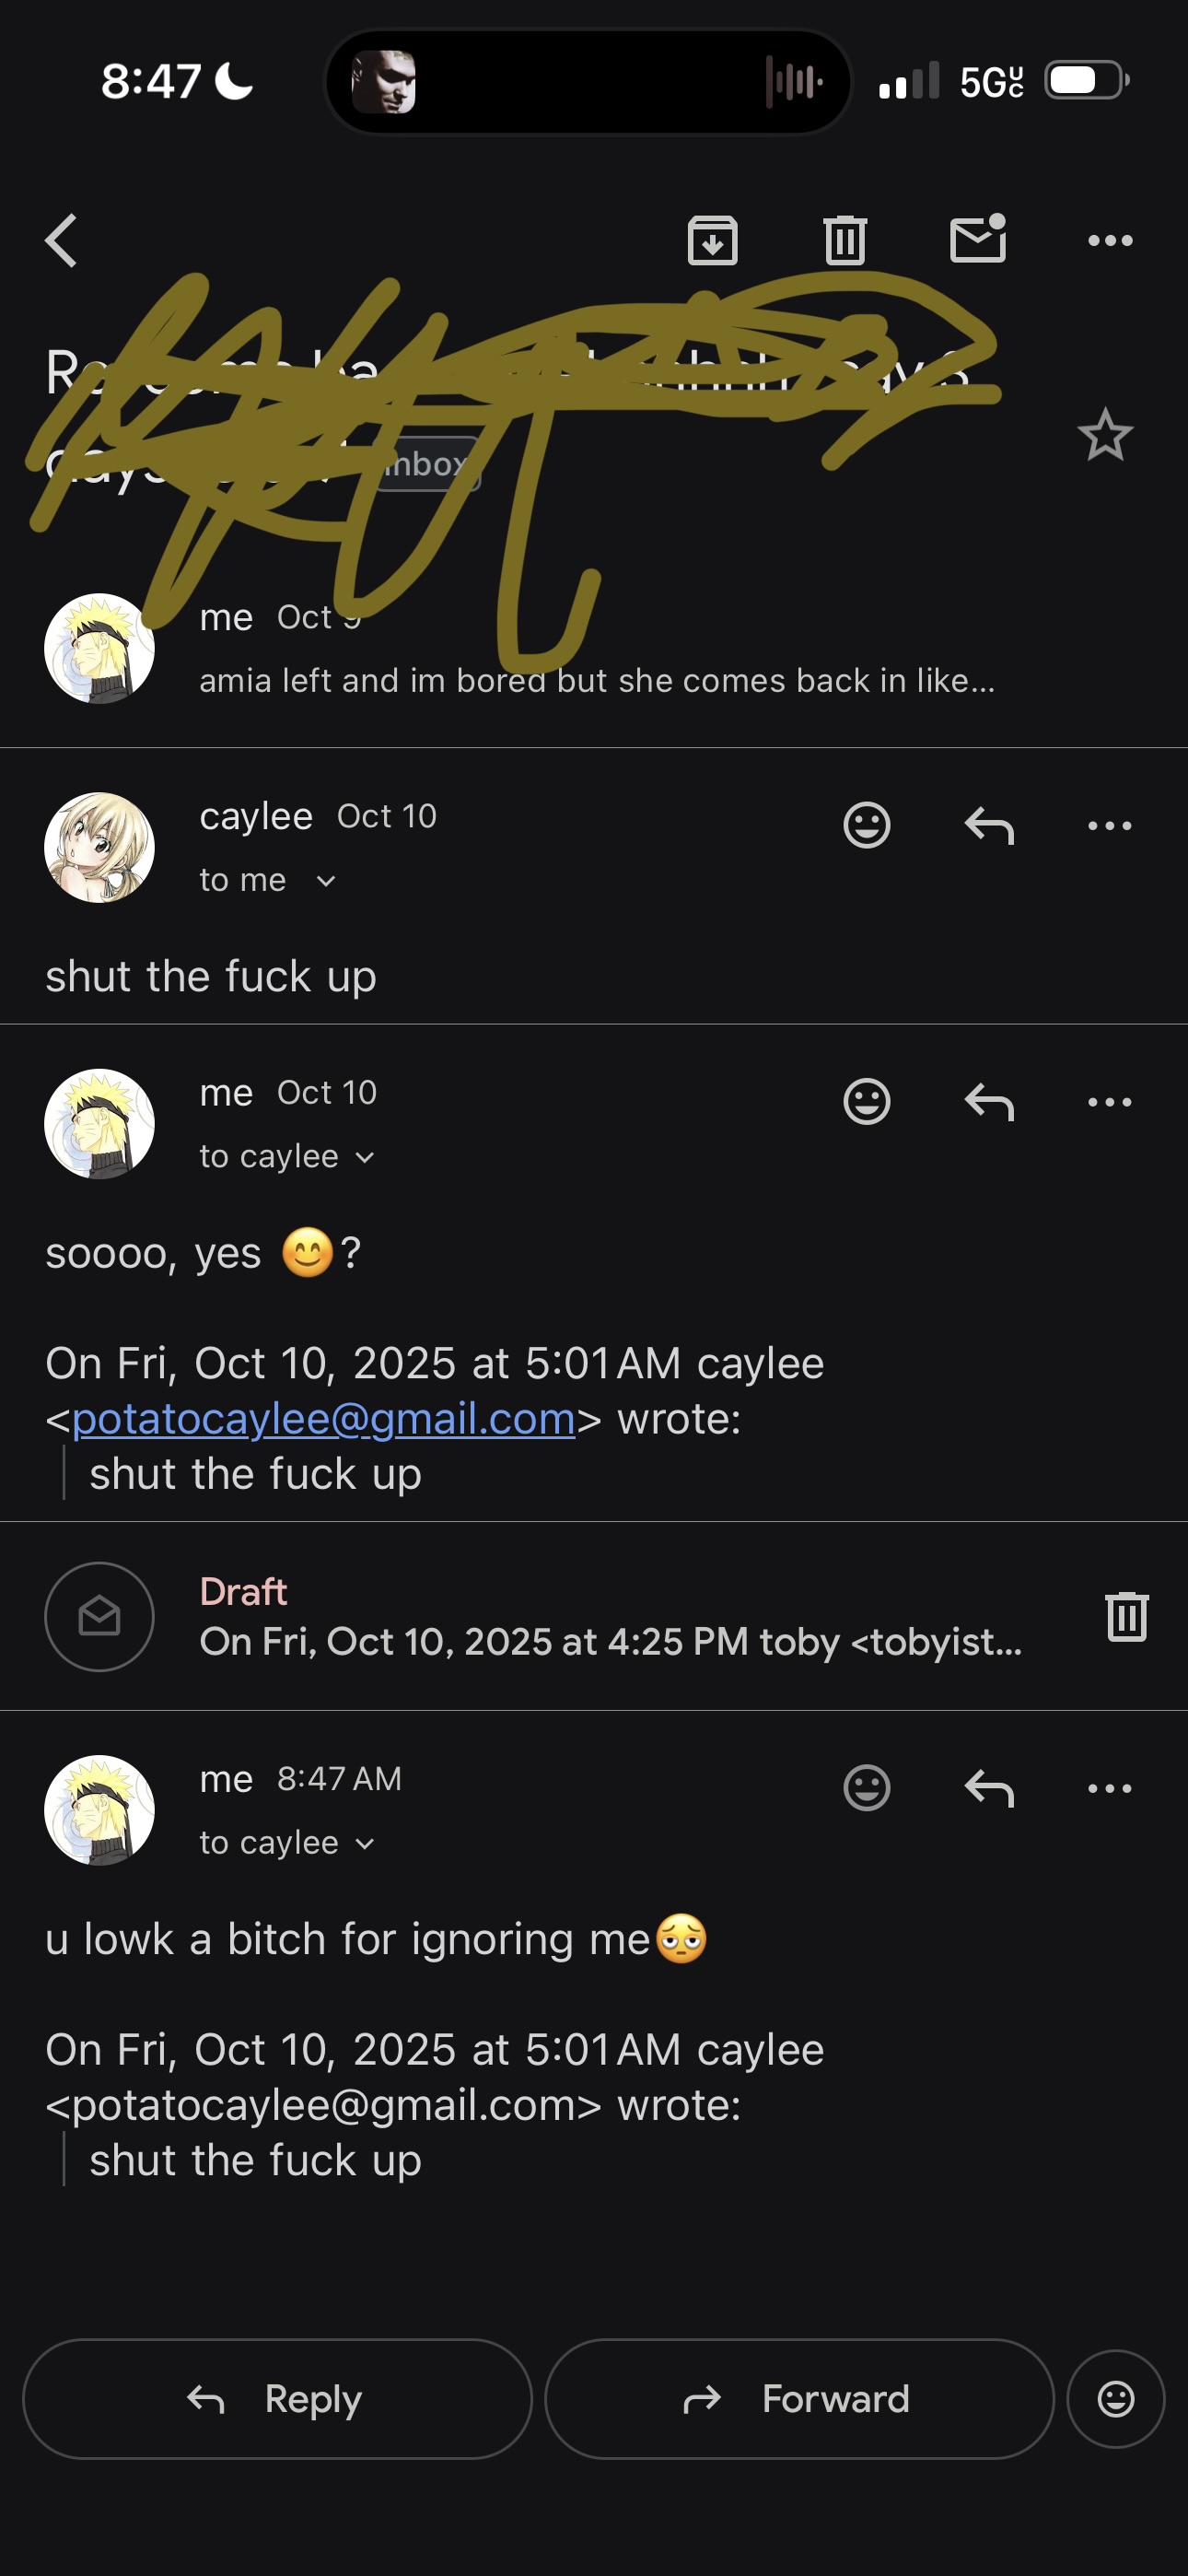This screenshot has width=1188, height=2576.
Task: Archive this email conversation
Action: (712, 241)
